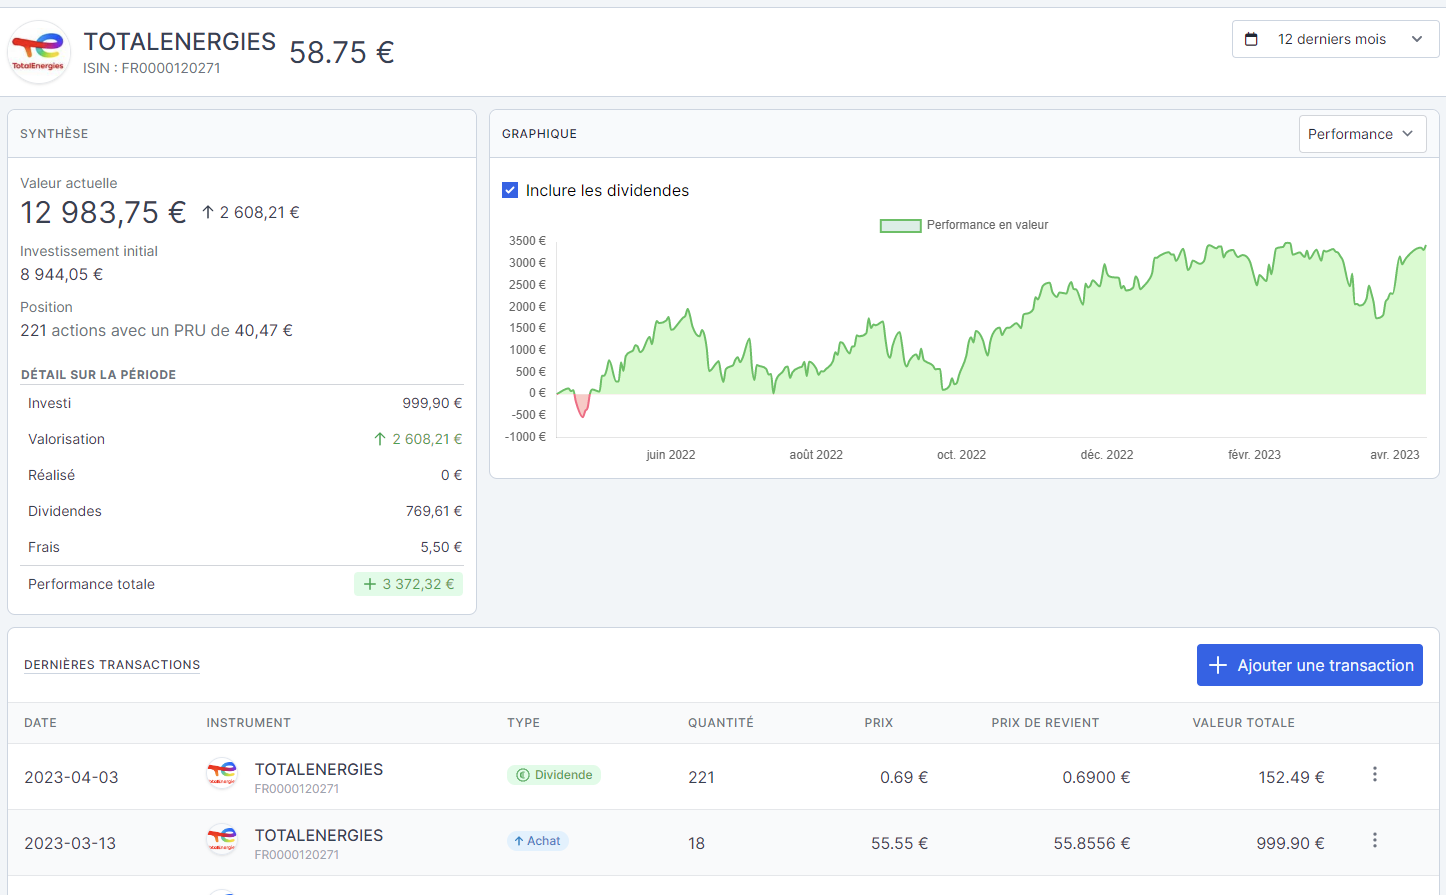Viewport: 1446px width, 895px height.
Task: Click the 58.75 € share price in the header
Action: pos(342,52)
